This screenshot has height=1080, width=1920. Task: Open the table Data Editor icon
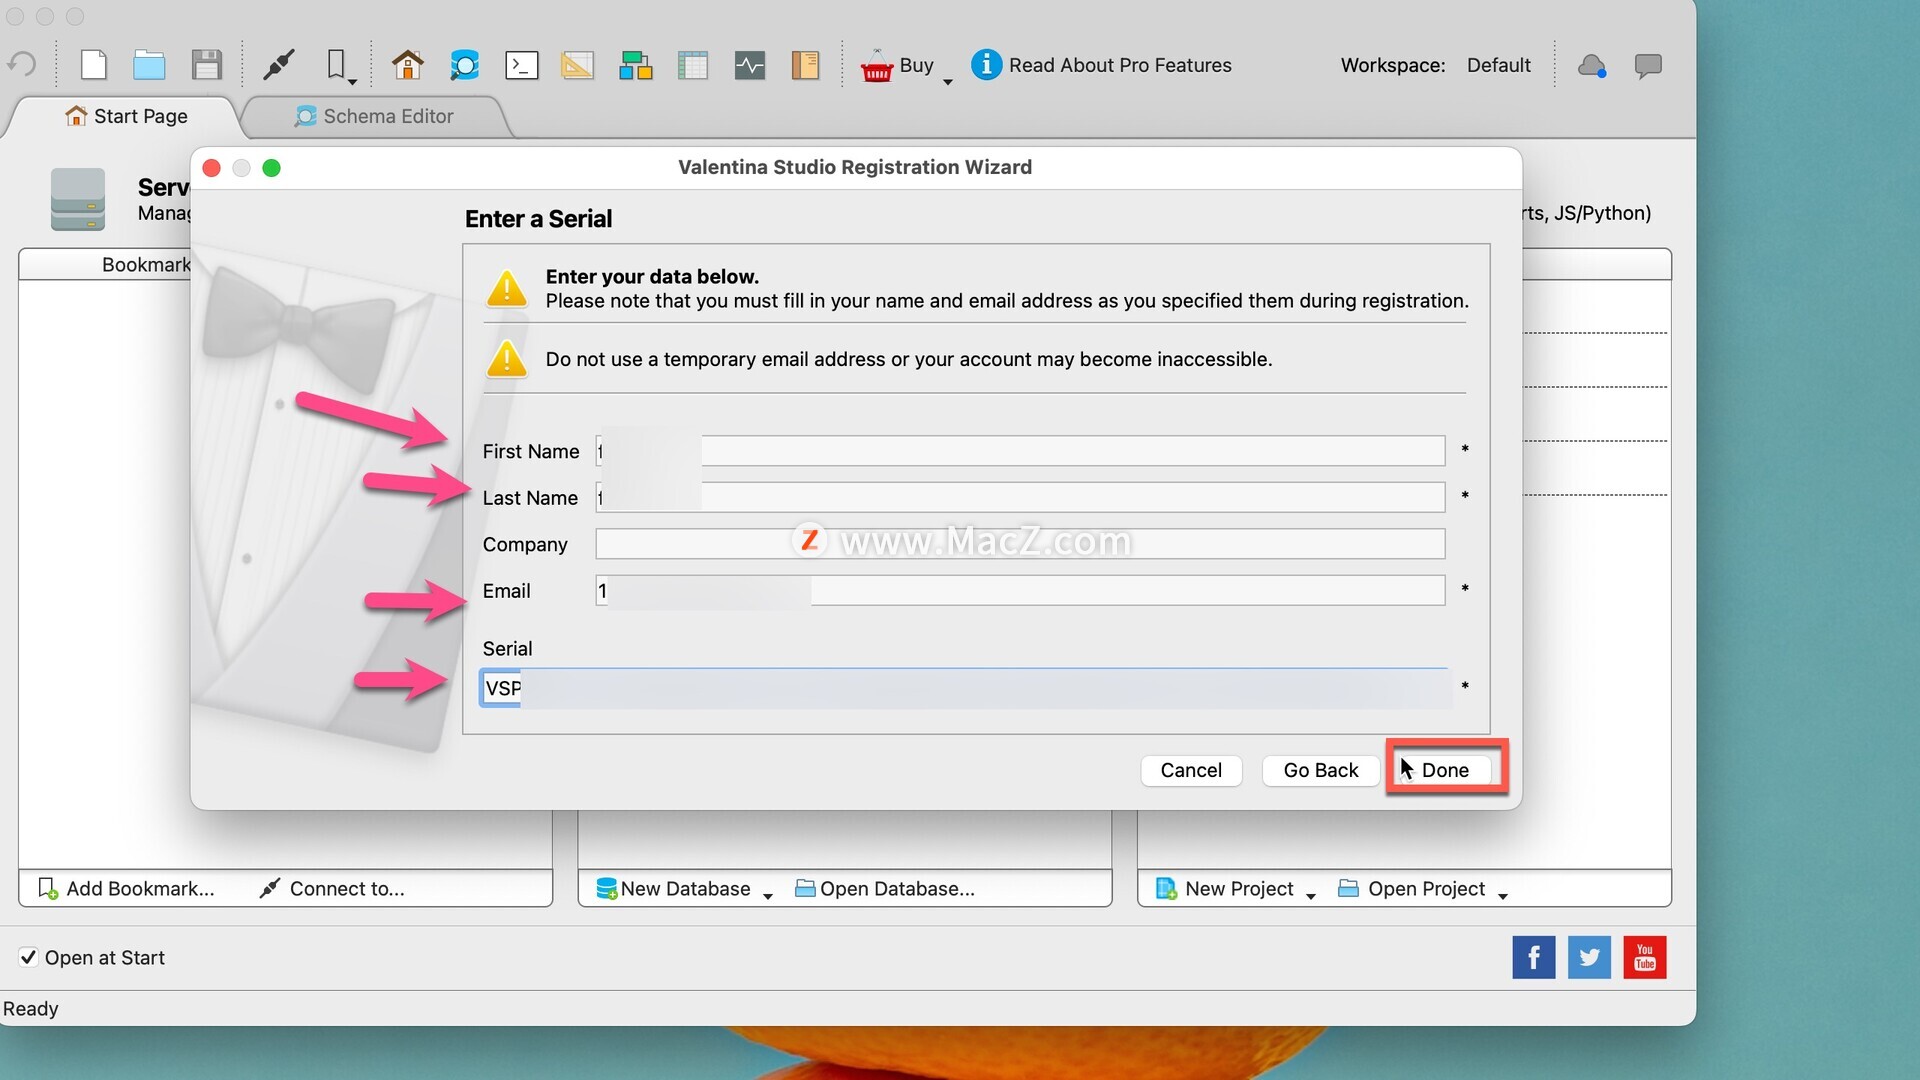[x=692, y=65]
